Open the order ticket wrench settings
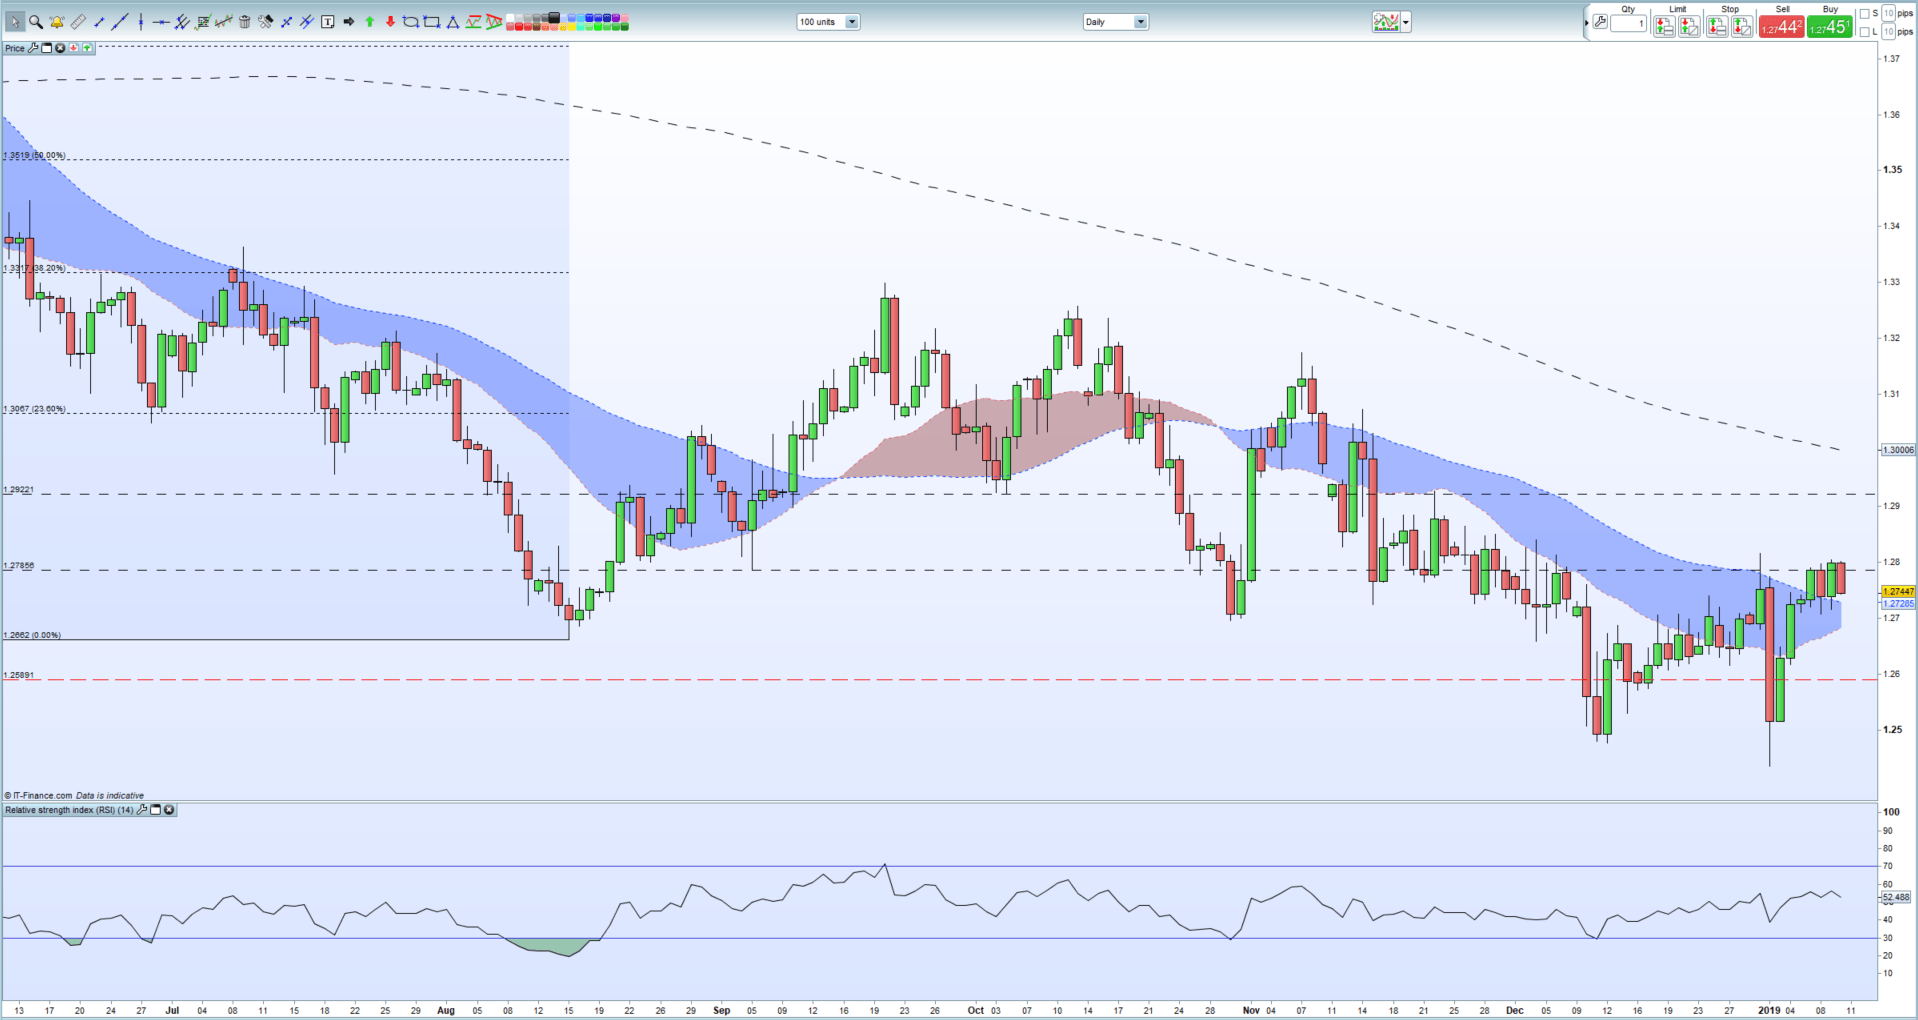The width and height of the screenshot is (1918, 1020). (1600, 22)
